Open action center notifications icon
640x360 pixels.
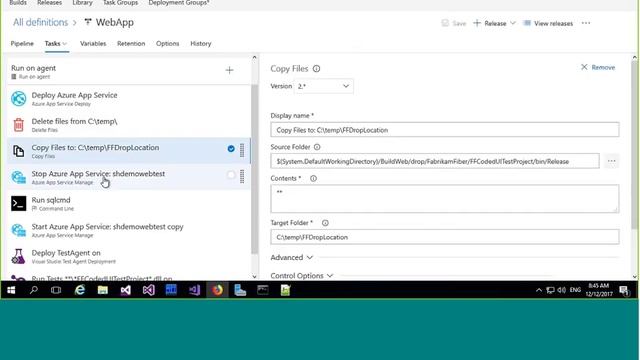pos(624,290)
